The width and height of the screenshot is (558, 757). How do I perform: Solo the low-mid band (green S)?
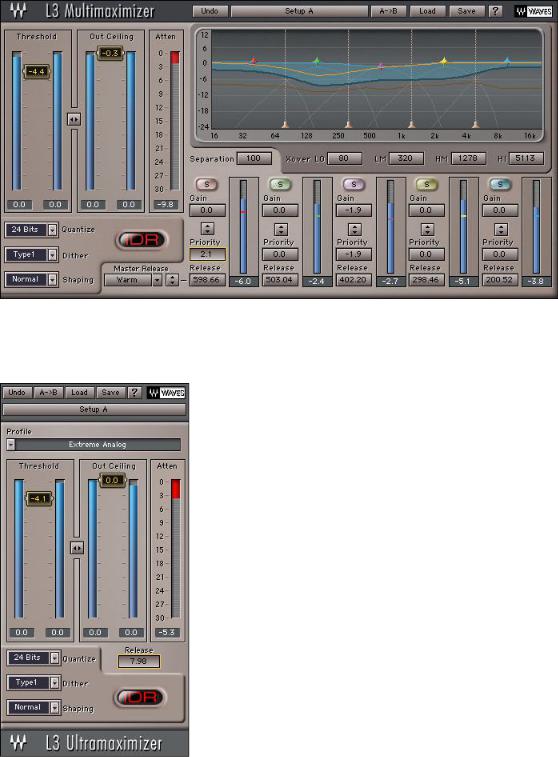pos(280,184)
